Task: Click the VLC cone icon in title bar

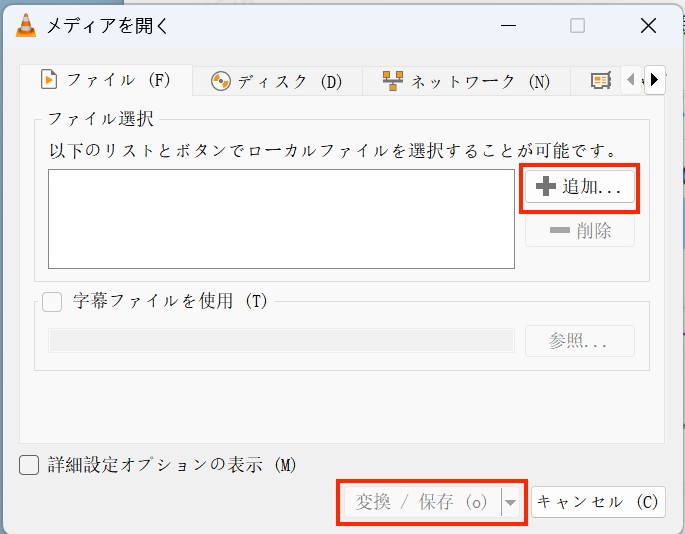Action: coord(26,25)
